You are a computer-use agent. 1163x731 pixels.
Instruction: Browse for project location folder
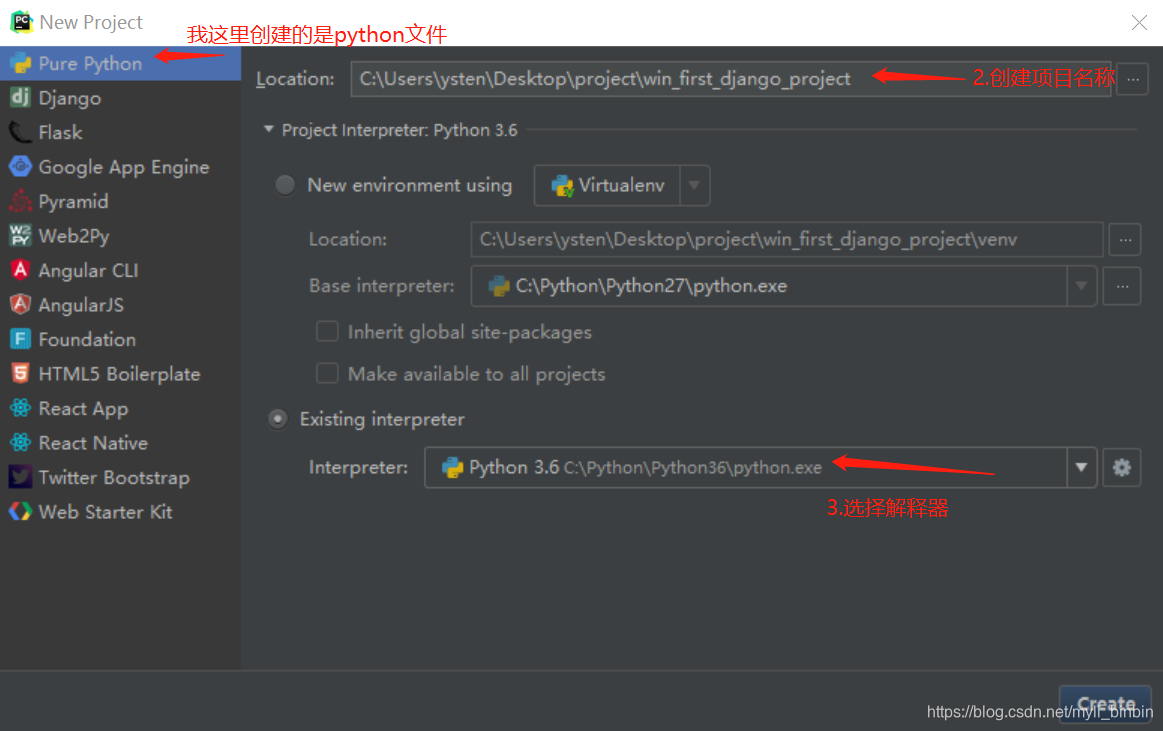pyautogui.click(x=1133, y=79)
